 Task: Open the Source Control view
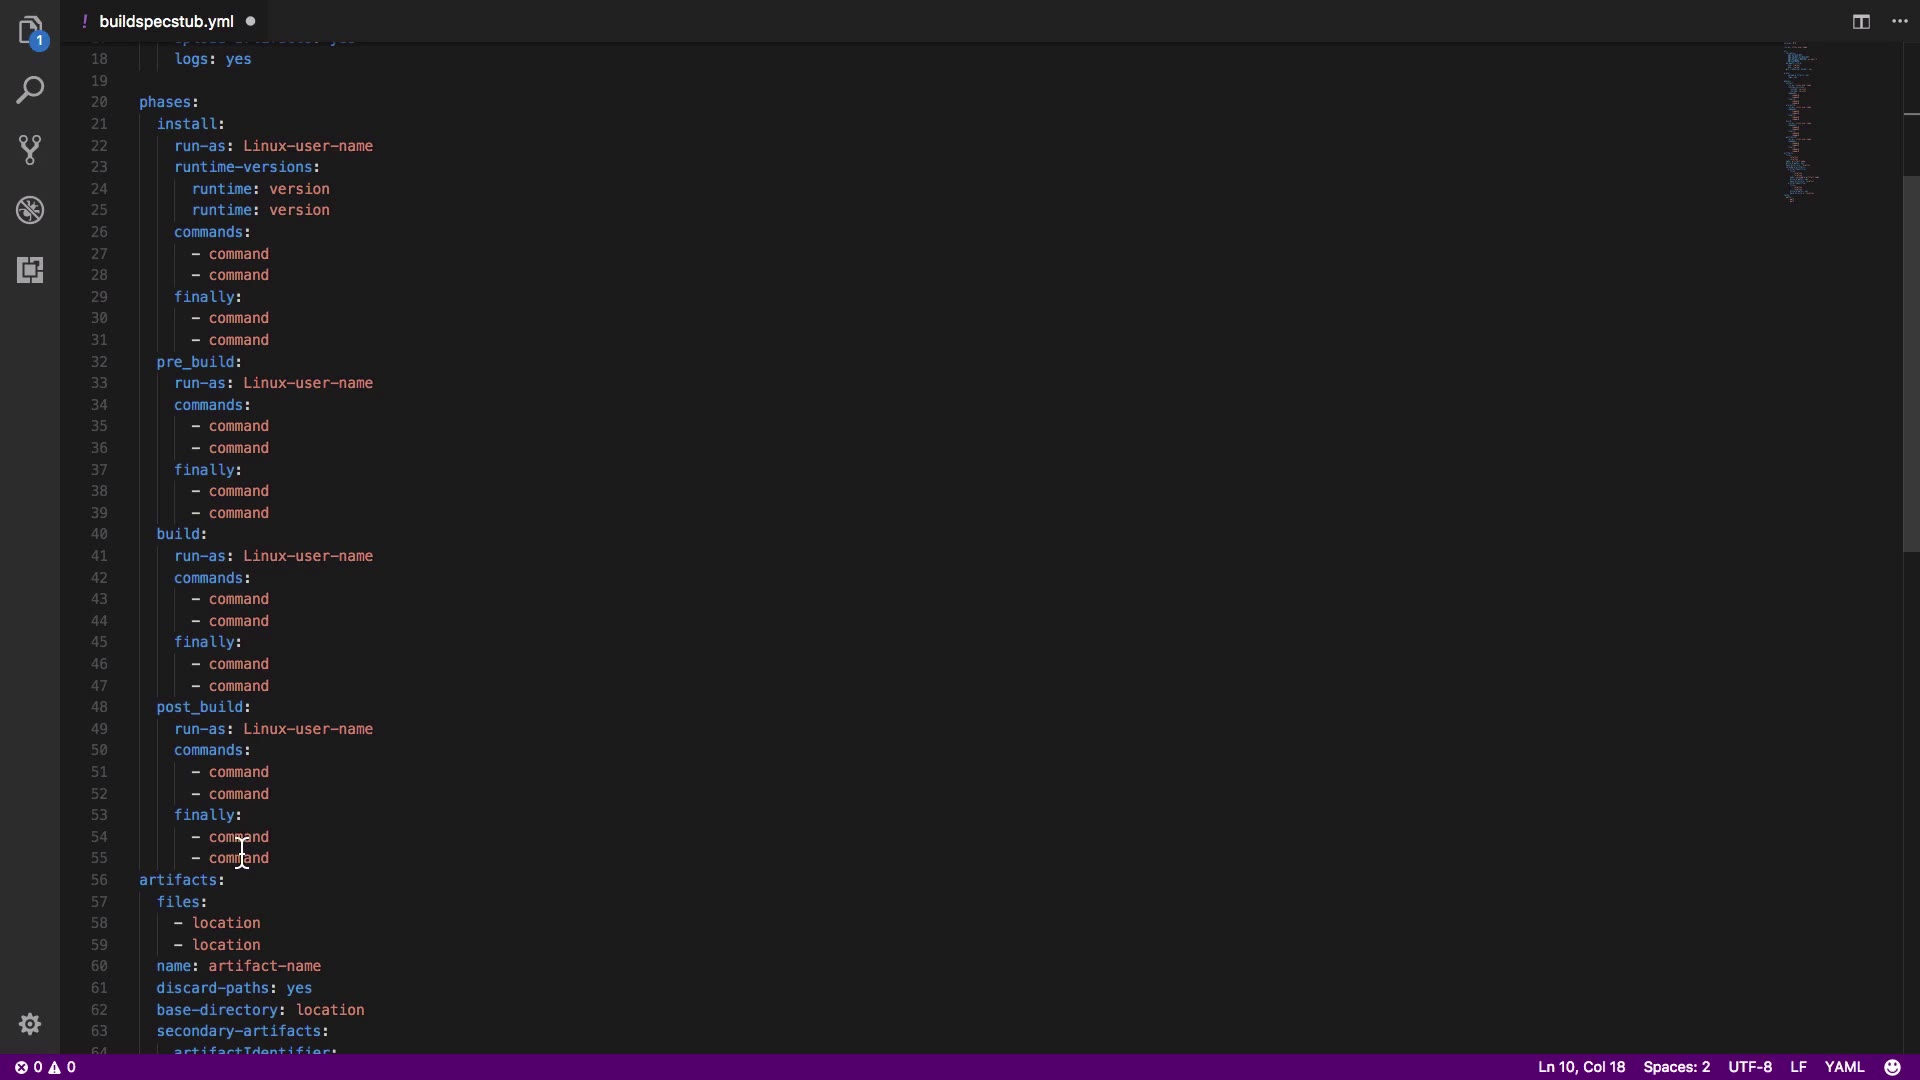click(30, 150)
